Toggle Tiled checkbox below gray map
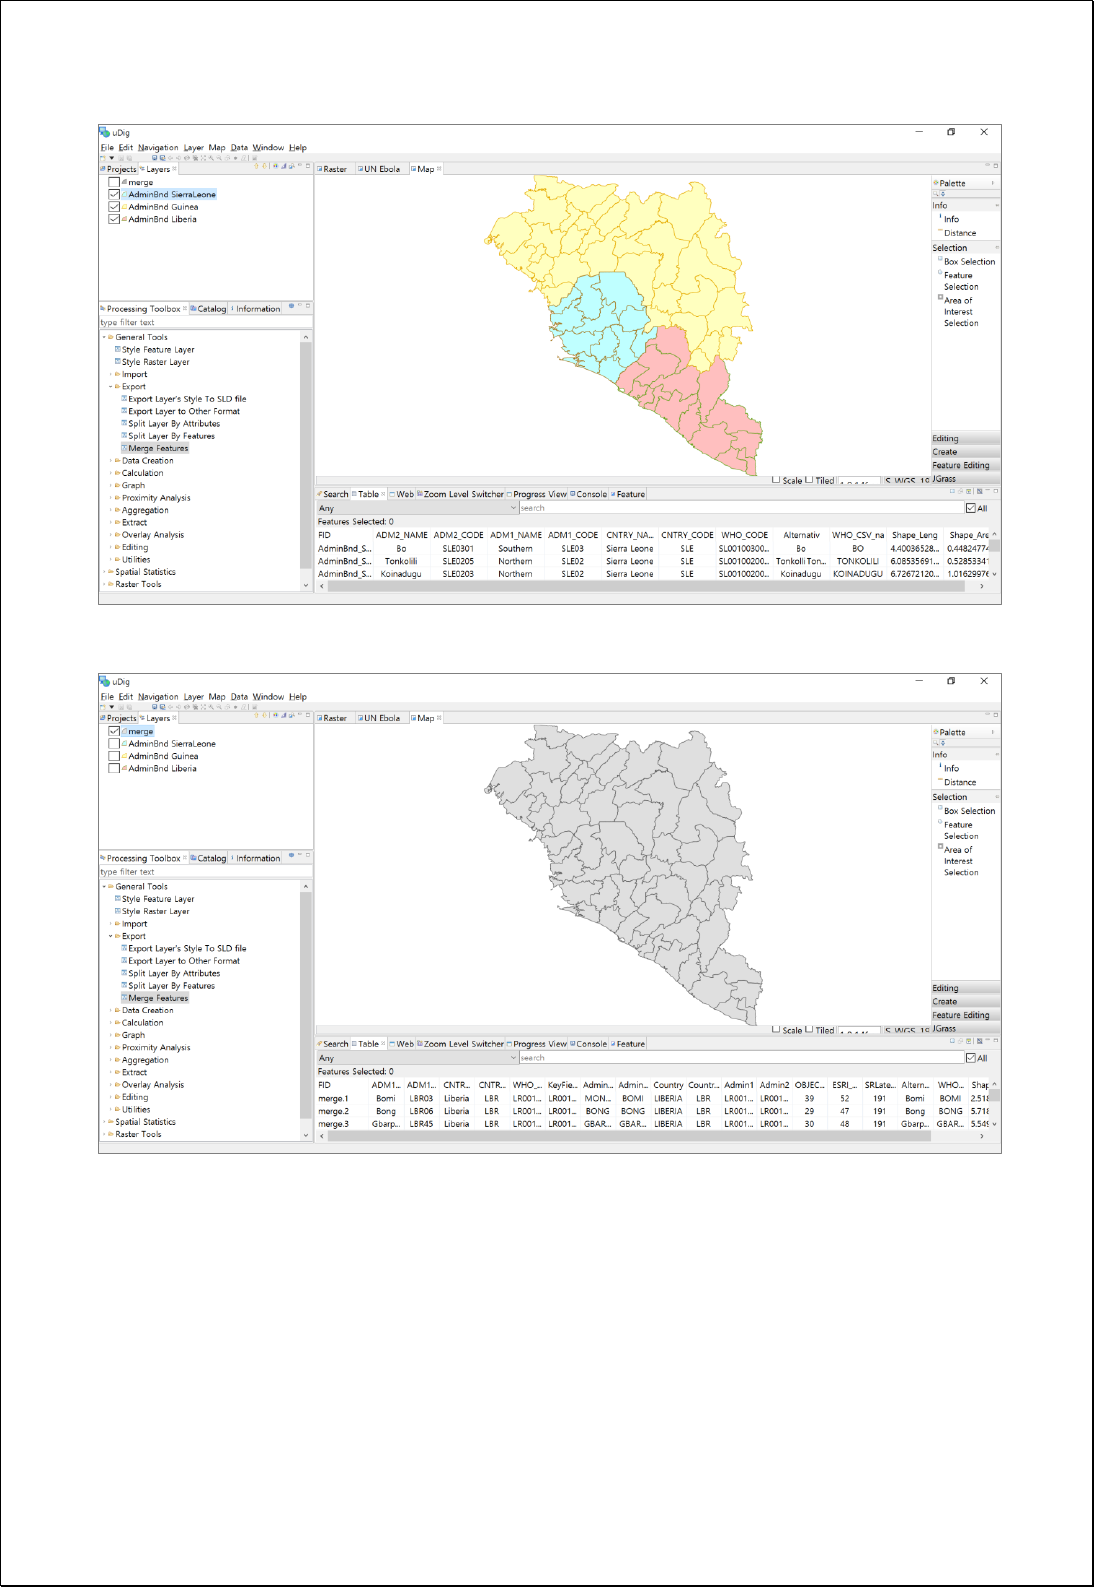This screenshot has width=1094, height=1587. point(809,1029)
